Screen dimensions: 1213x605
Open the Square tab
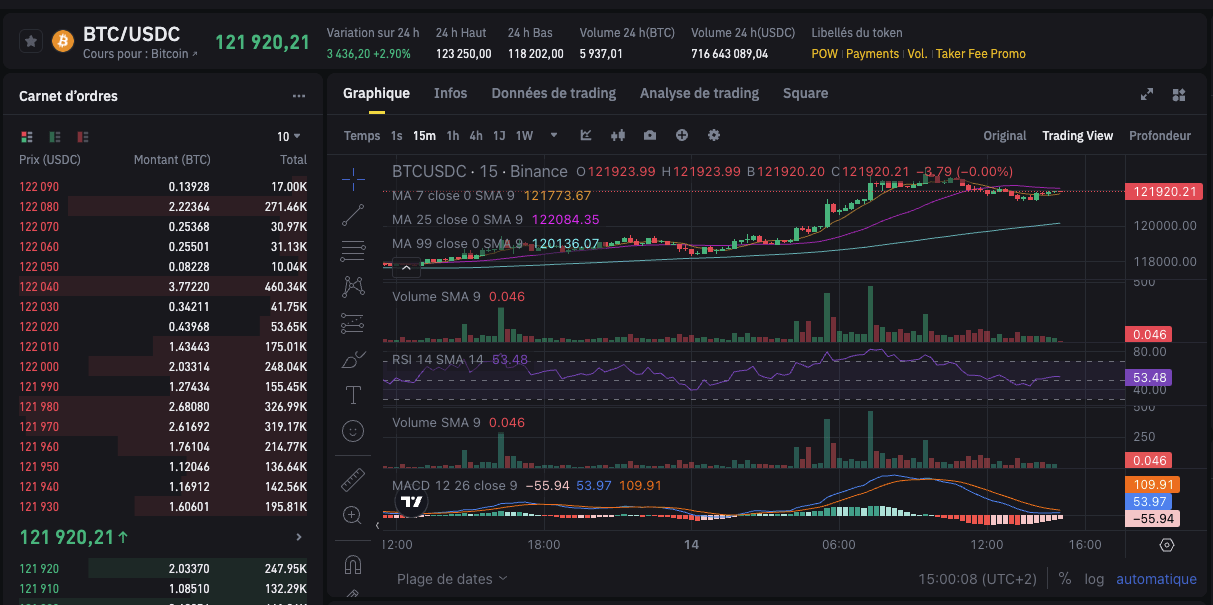805,93
